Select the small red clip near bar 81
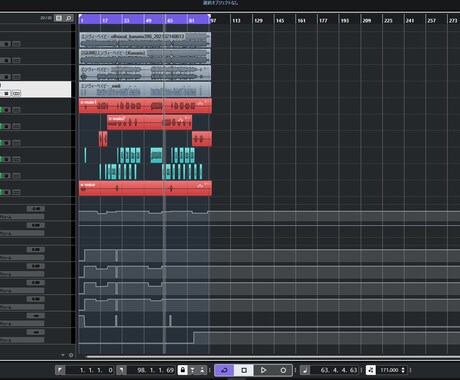 [x=202, y=139]
